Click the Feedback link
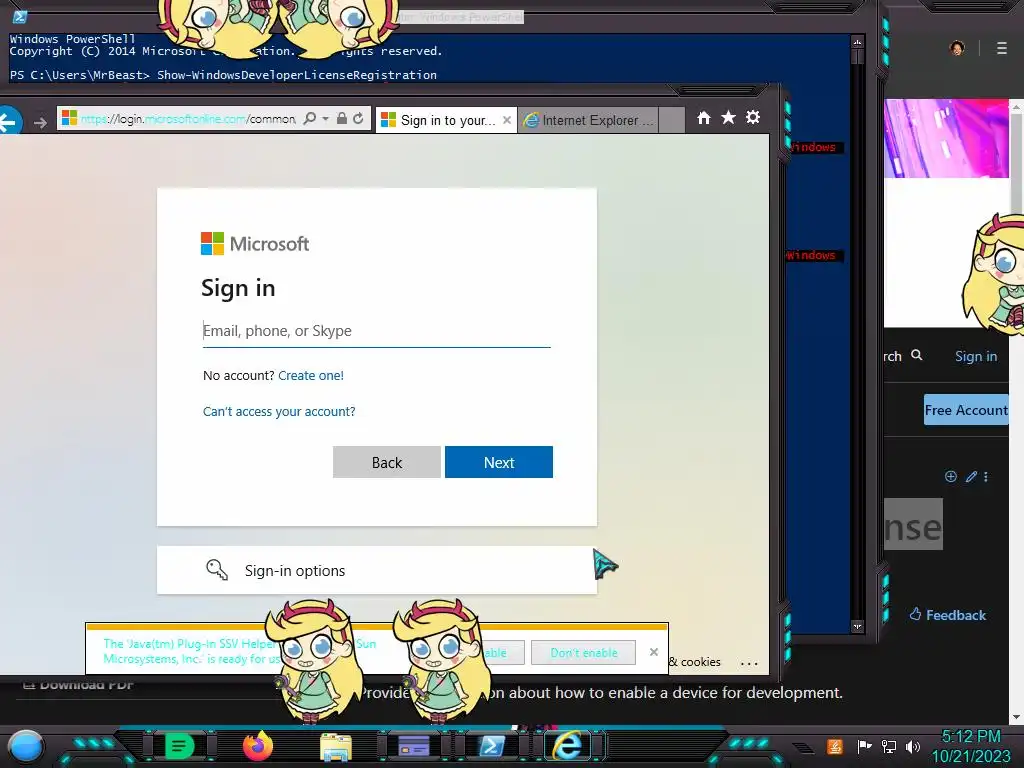 pyautogui.click(x=948, y=615)
